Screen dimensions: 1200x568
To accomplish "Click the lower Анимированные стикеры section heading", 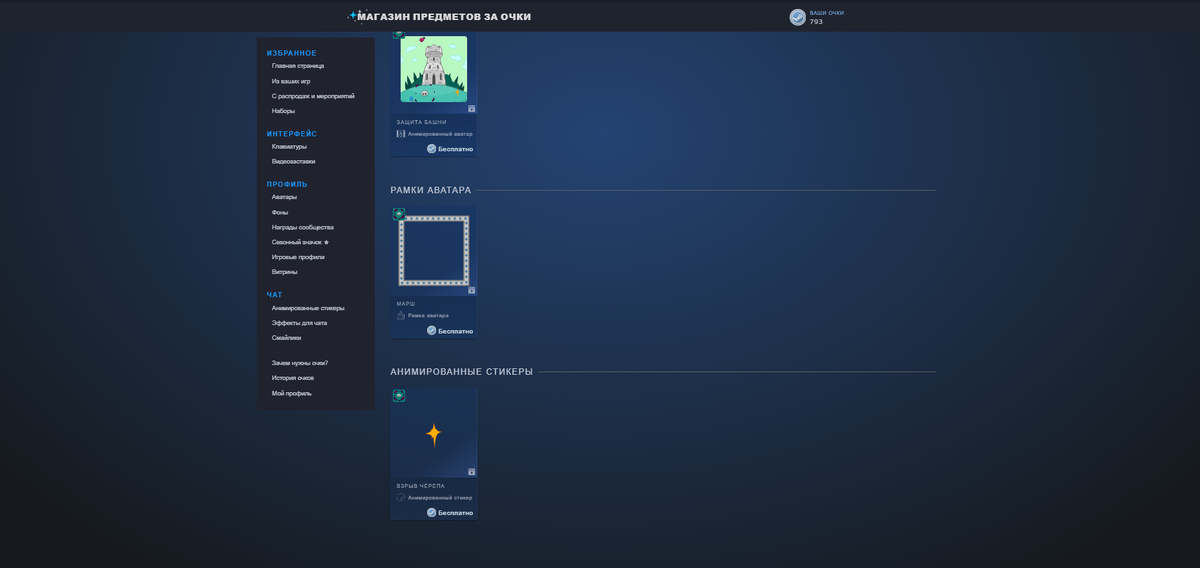I will (x=461, y=372).
